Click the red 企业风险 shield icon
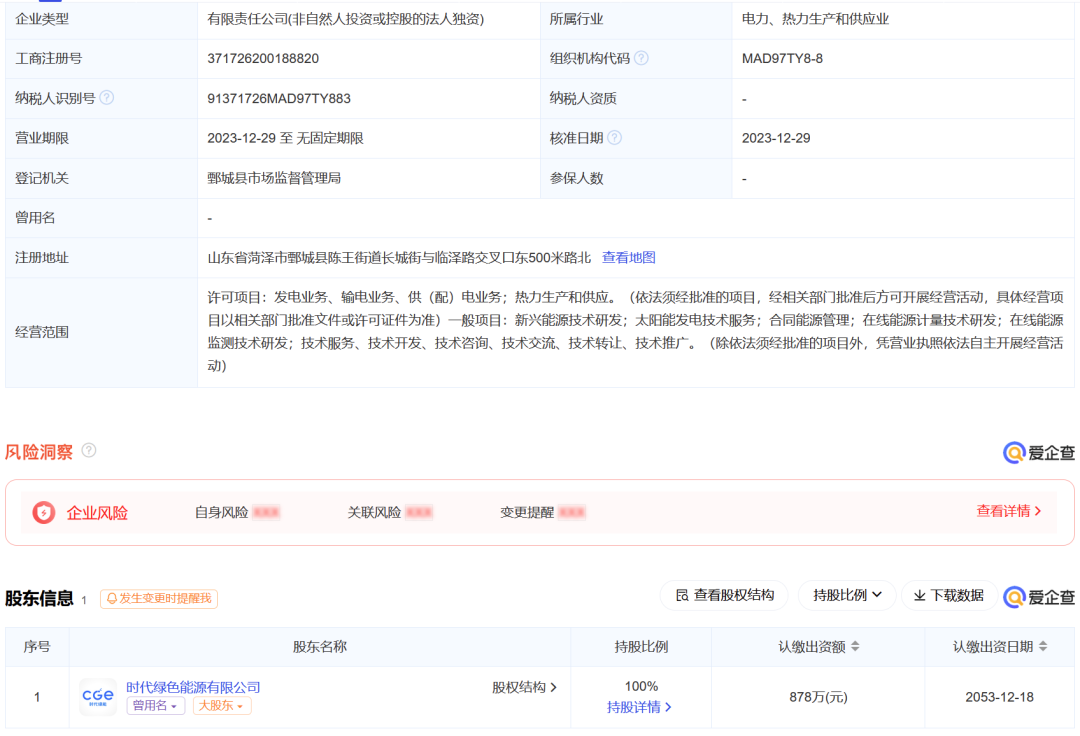1080x736 pixels. click(44, 513)
